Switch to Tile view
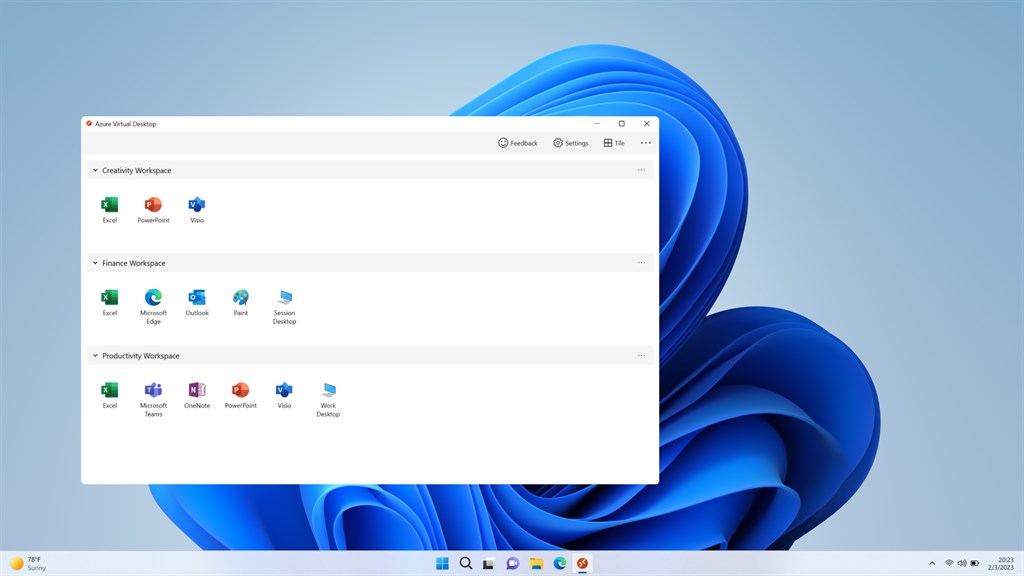Viewport: 1024px width, 576px height. click(x=614, y=143)
